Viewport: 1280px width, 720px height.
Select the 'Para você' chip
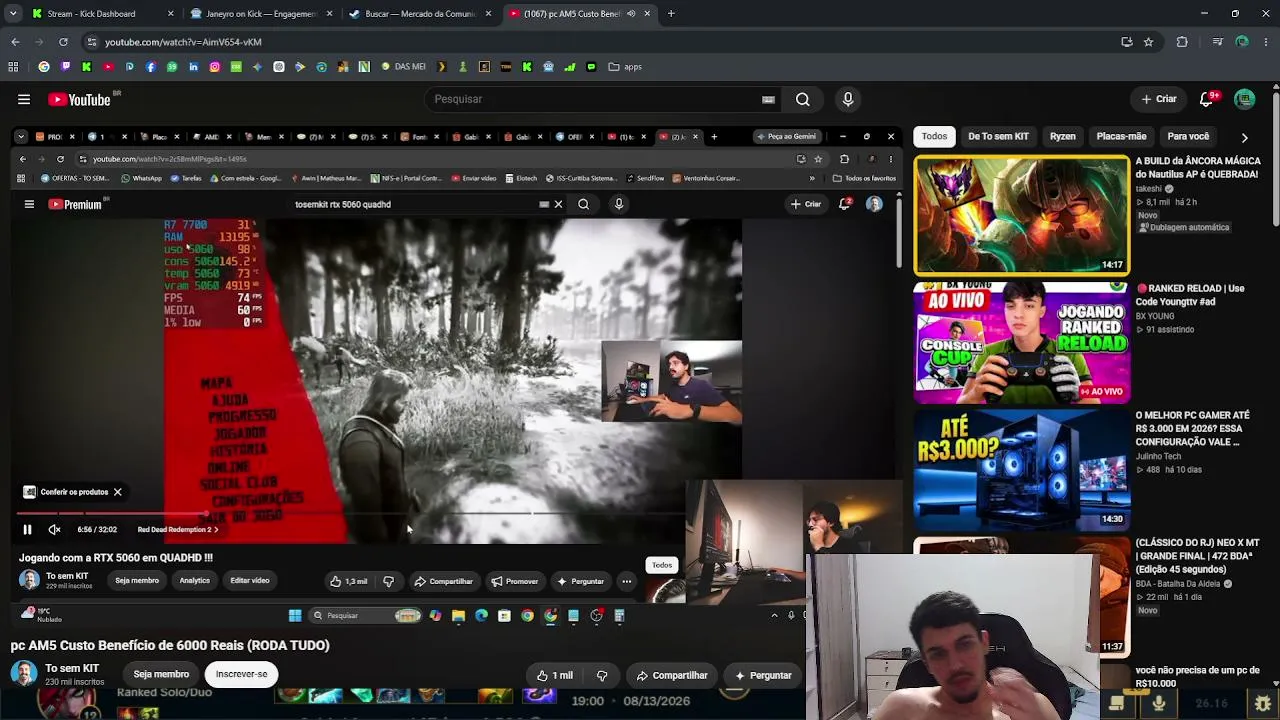[1188, 136]
